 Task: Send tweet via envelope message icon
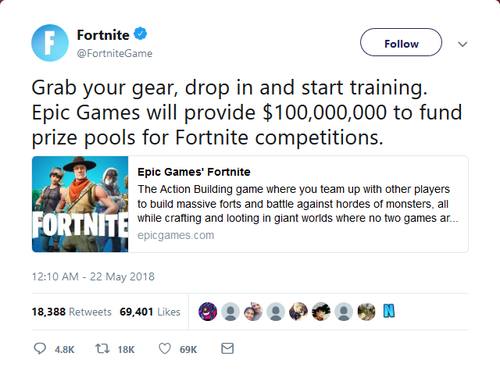(227, 349)
